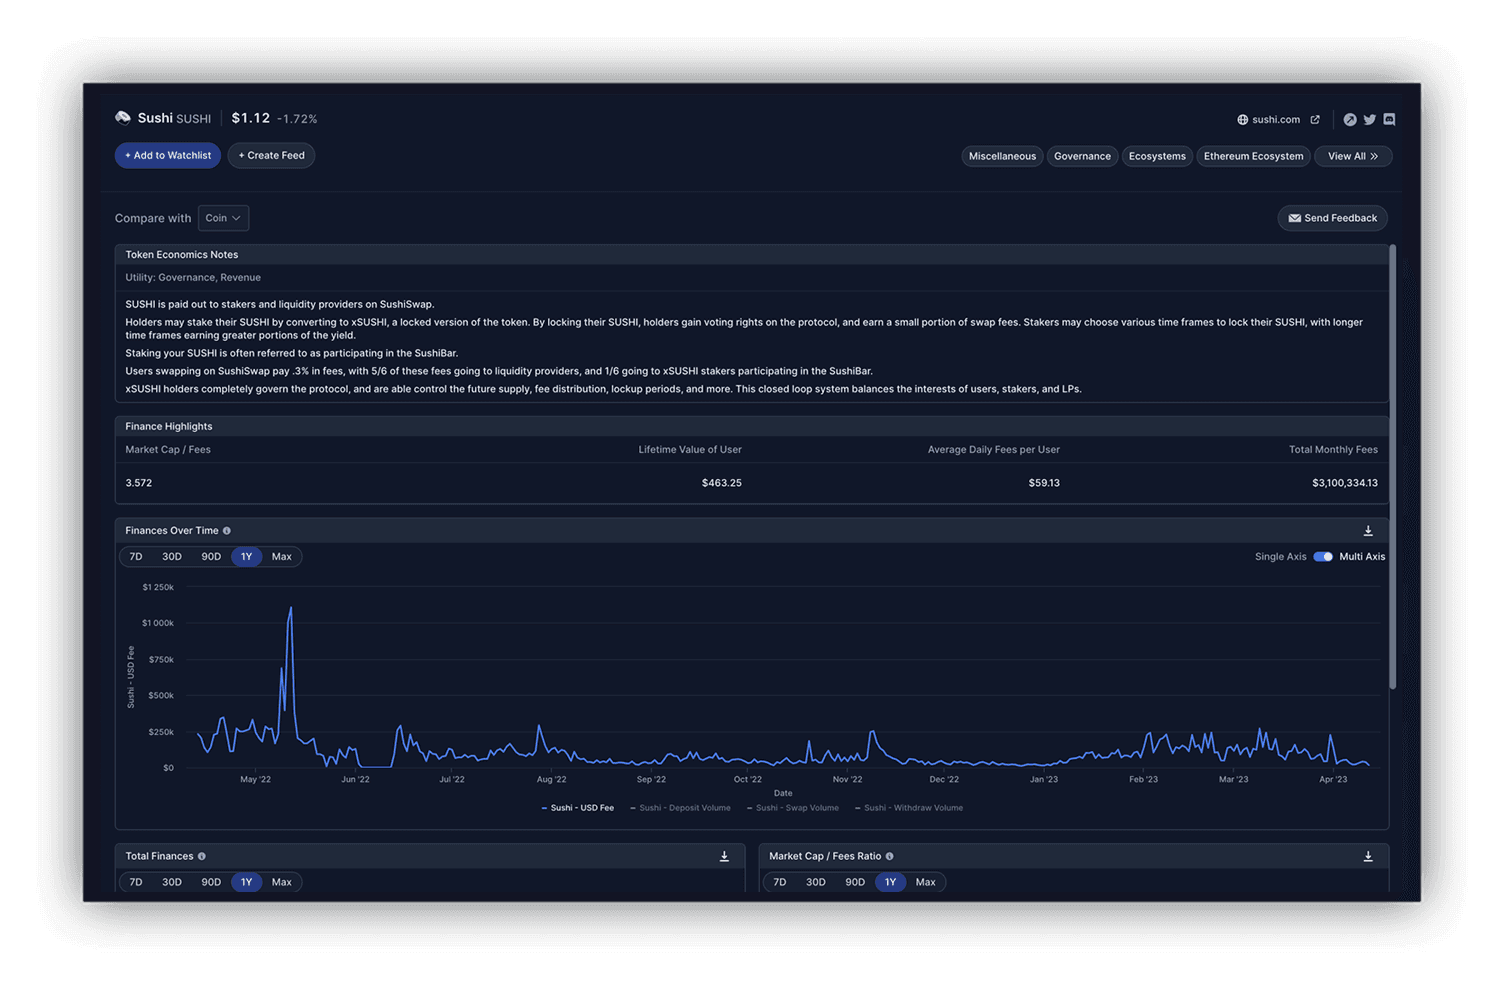Select Max range in Market Cap / Fees Ratio

click(x=926, y=882)
